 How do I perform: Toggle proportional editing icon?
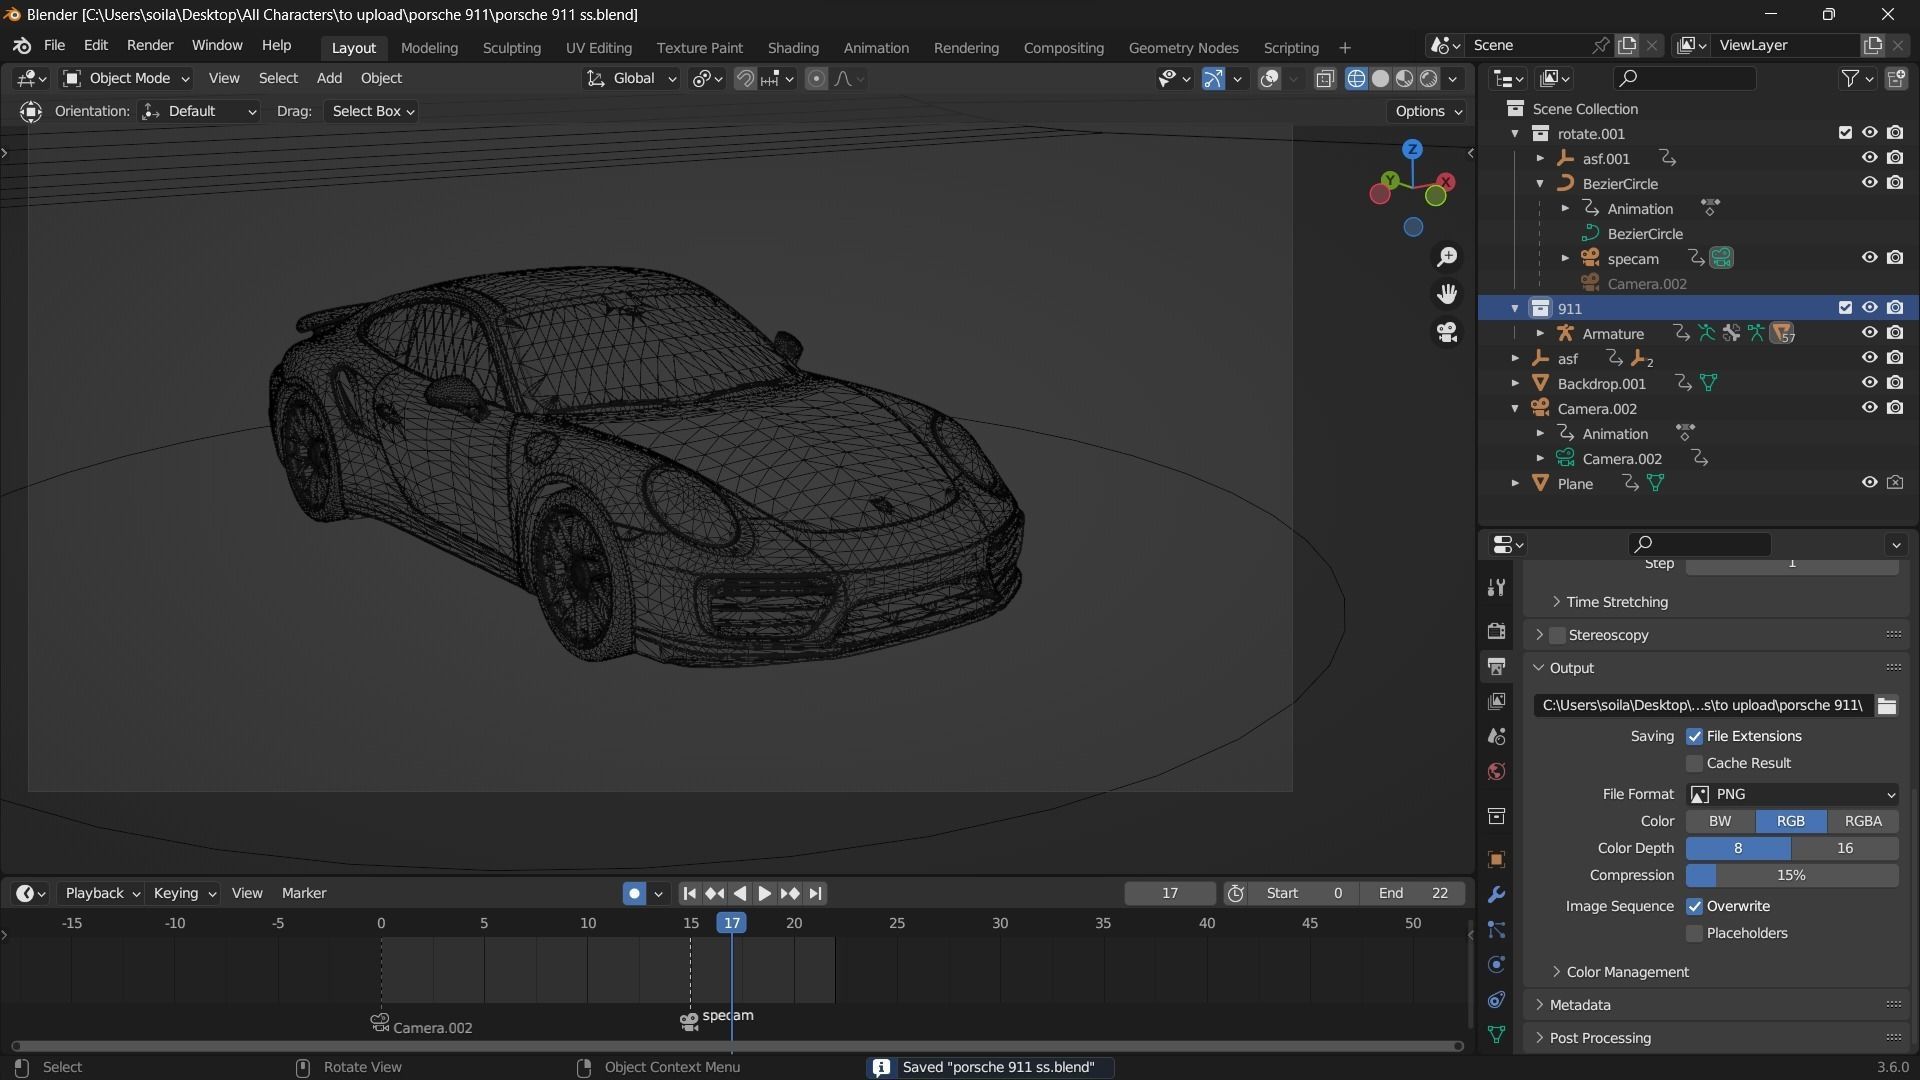(816, 79)
